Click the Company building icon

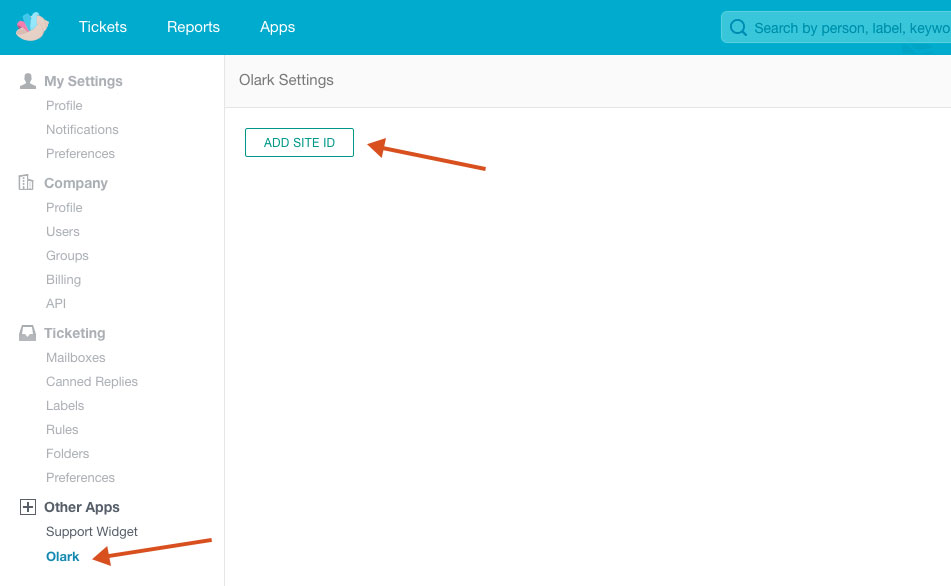[x=27, y=183]
